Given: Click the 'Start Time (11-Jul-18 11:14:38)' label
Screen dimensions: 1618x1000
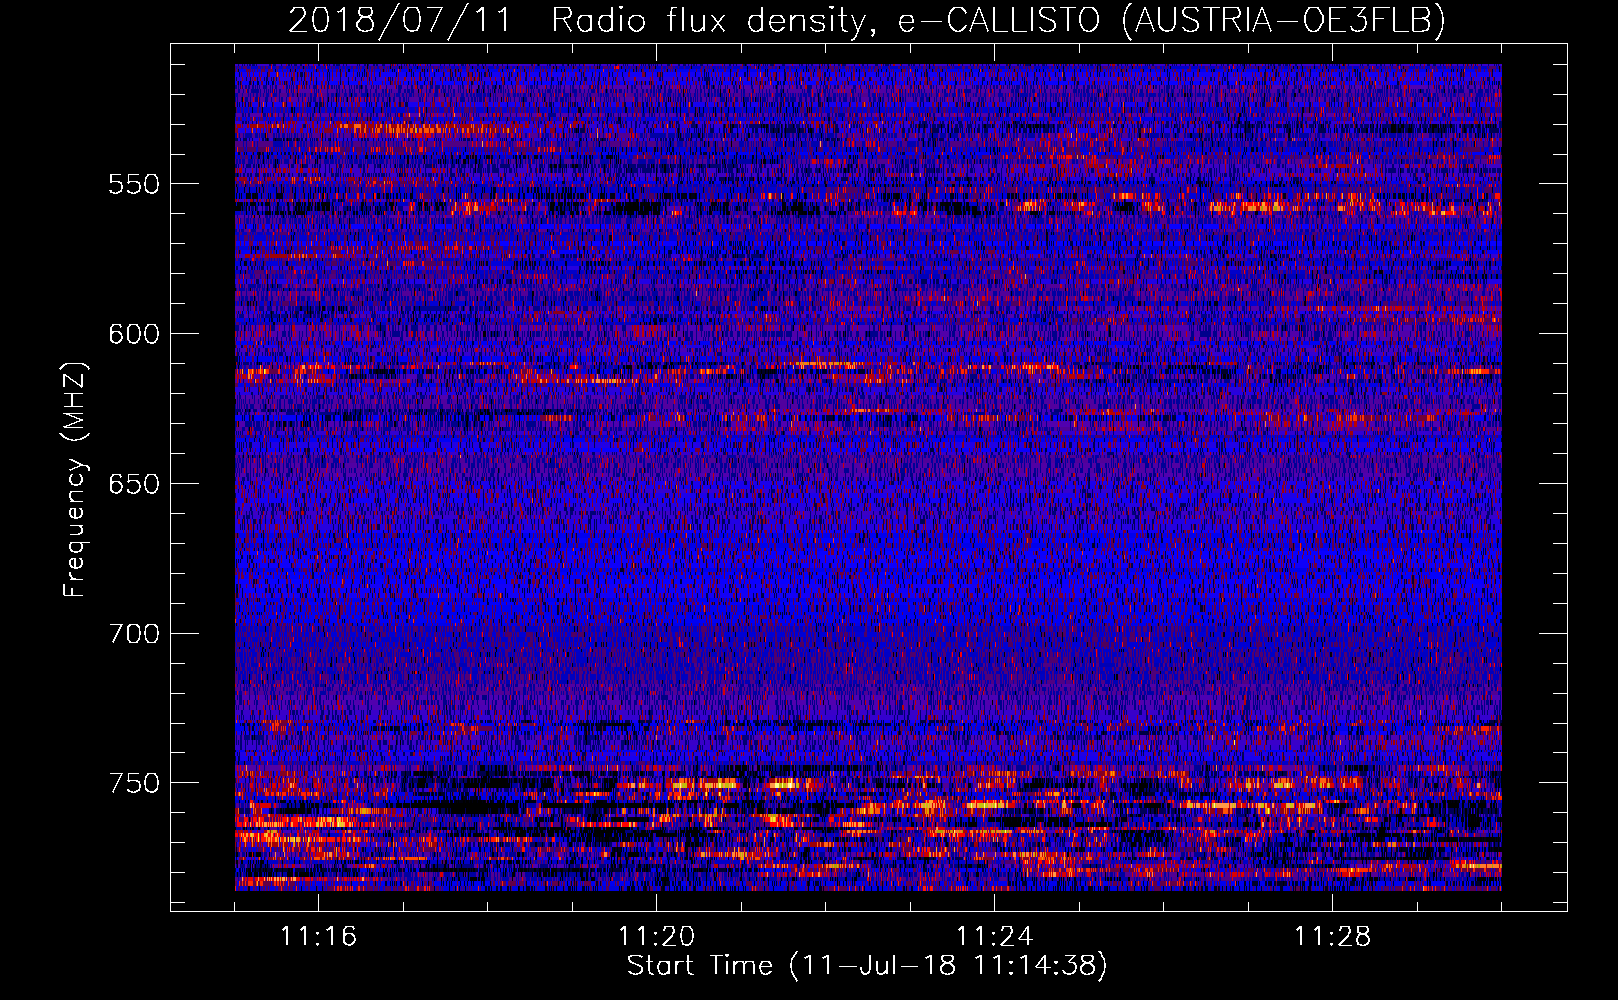Looking at the screenshot, I should point(867,966).
